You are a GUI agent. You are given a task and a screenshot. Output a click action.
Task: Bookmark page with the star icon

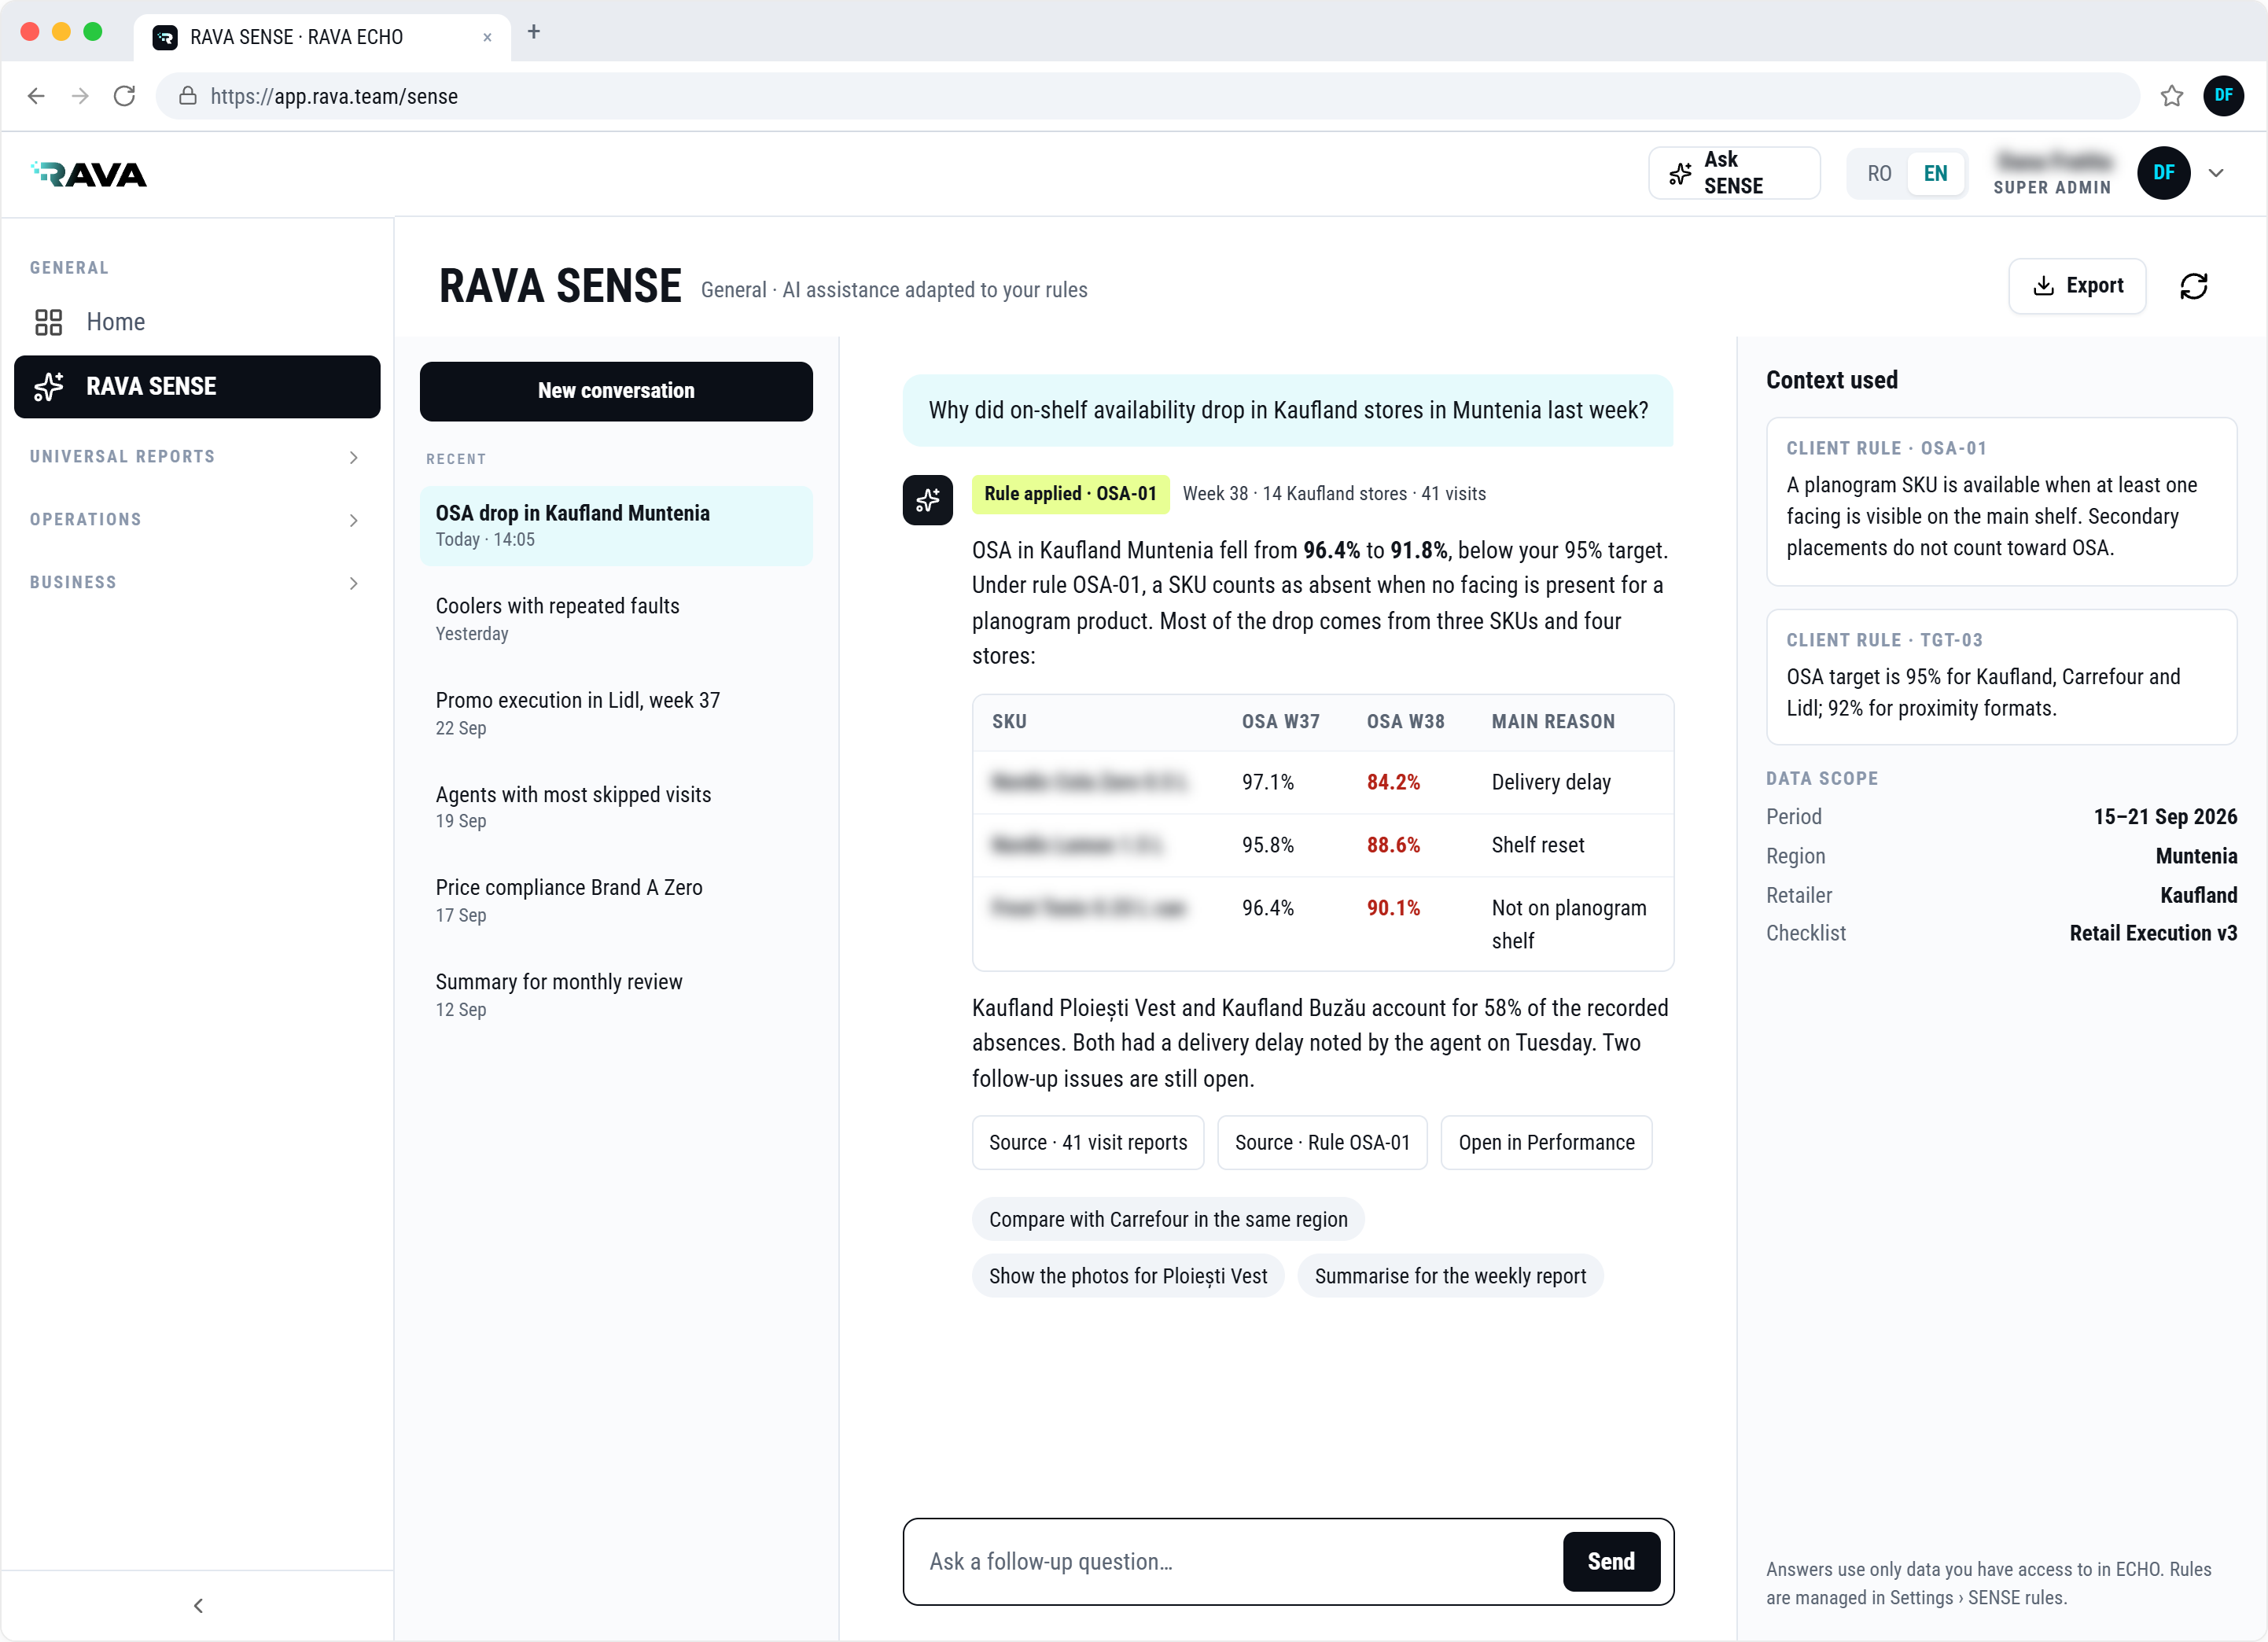pos(2171,96)
